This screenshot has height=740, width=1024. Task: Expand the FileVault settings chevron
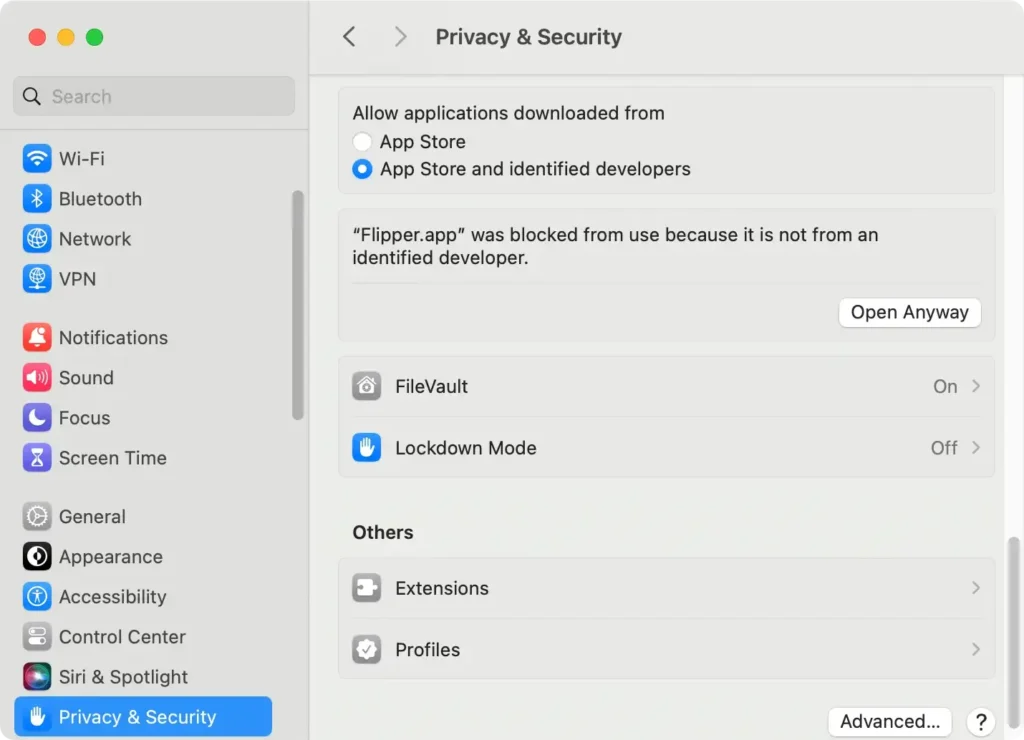pos(975,386)
